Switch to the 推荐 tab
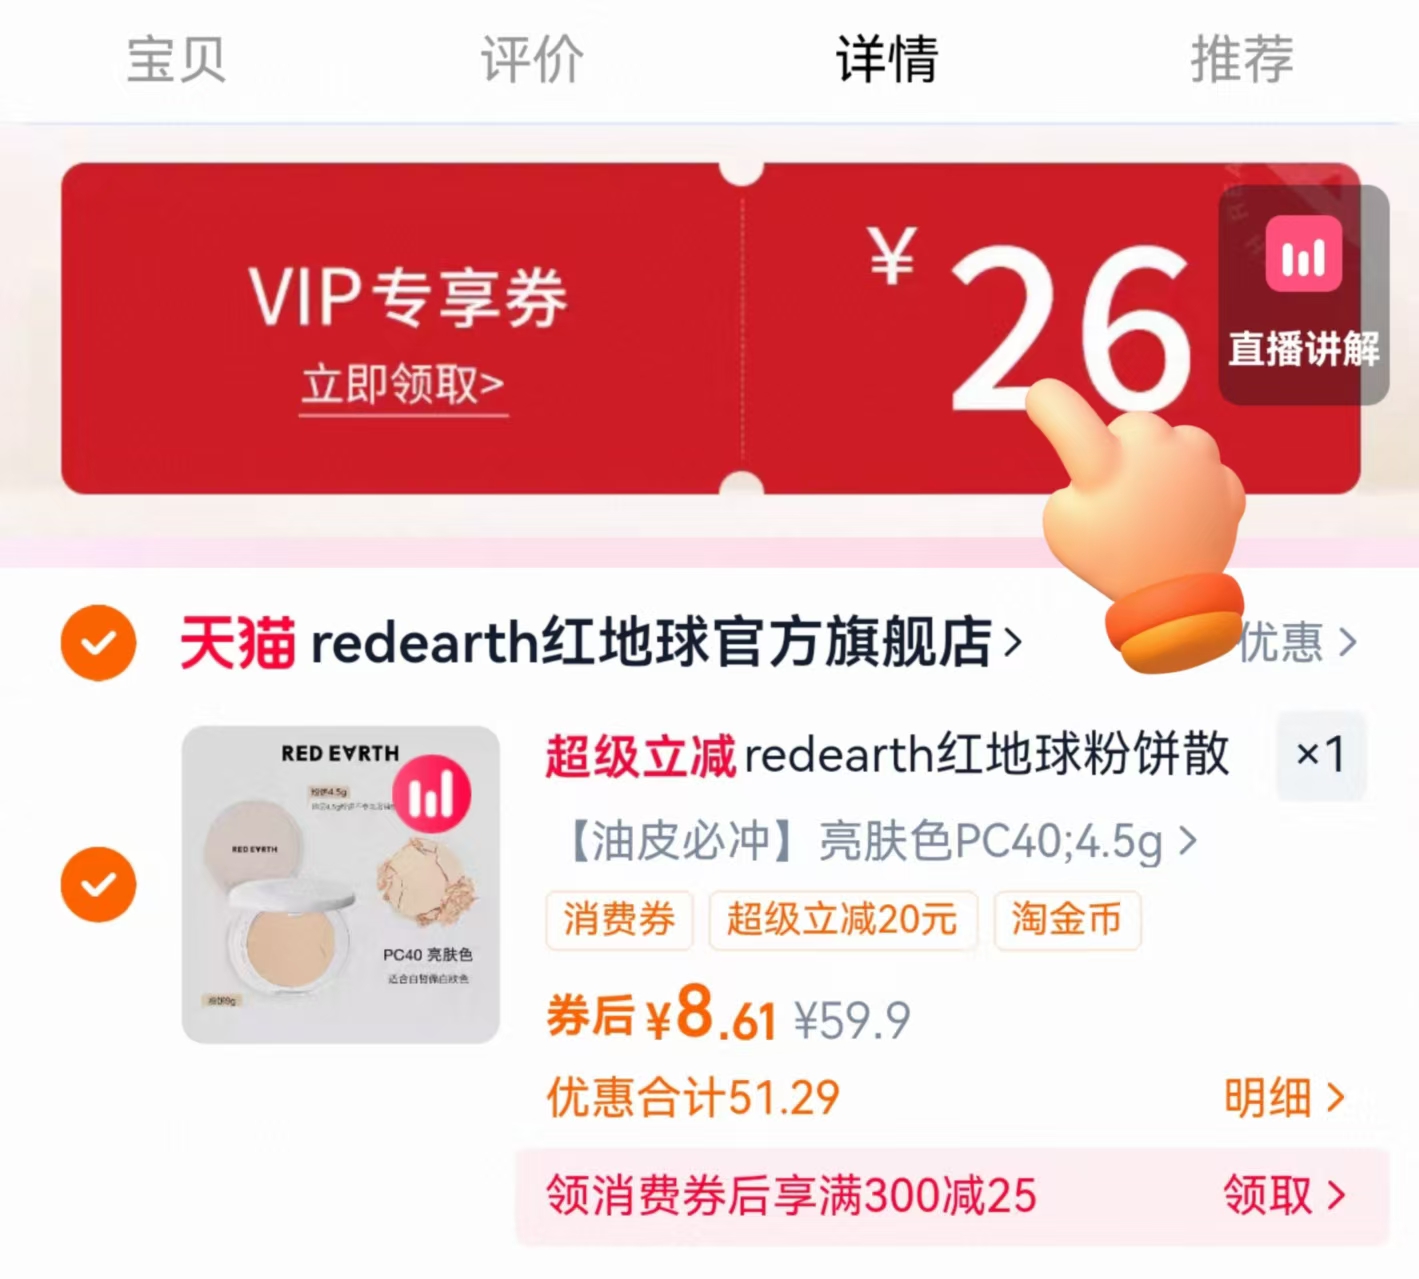 coord(1242,59)
